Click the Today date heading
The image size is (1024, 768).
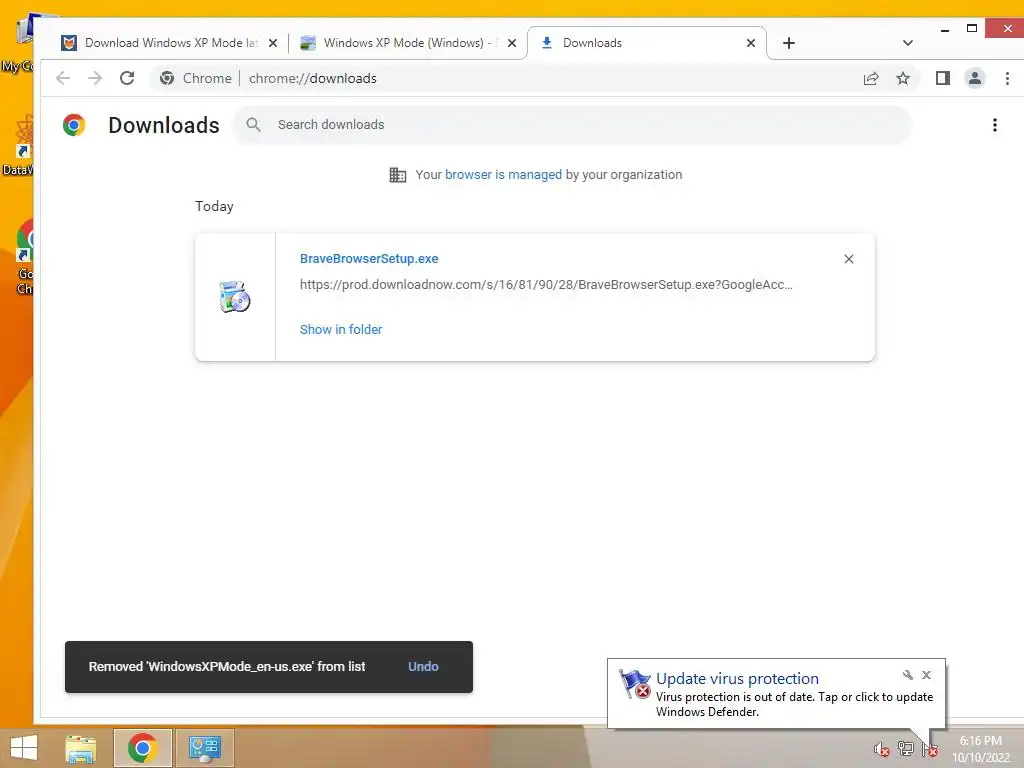point(214,206)
